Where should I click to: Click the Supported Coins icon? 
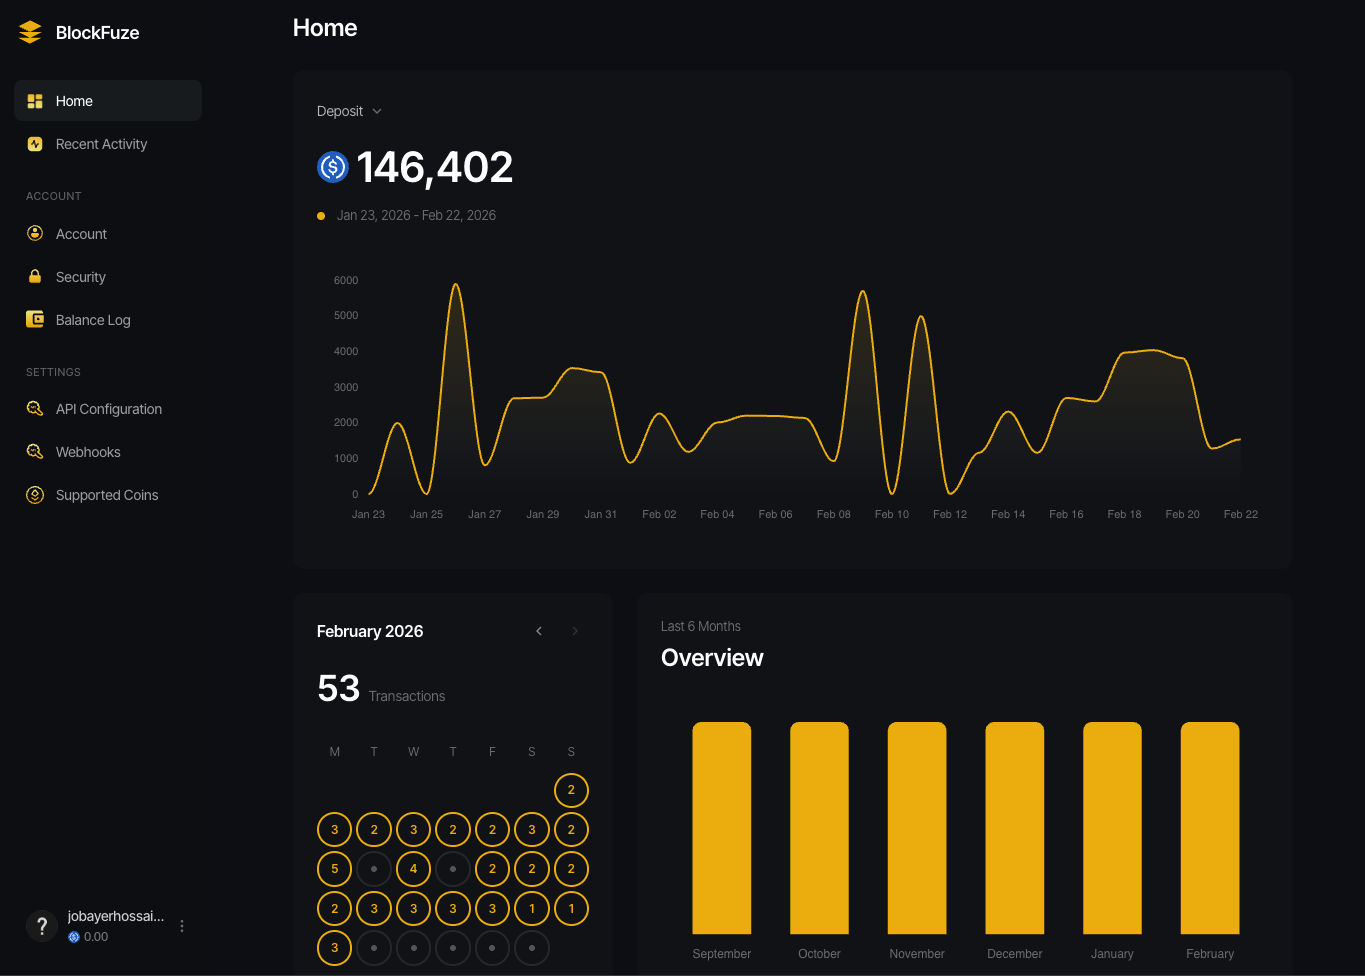(35, 495)
